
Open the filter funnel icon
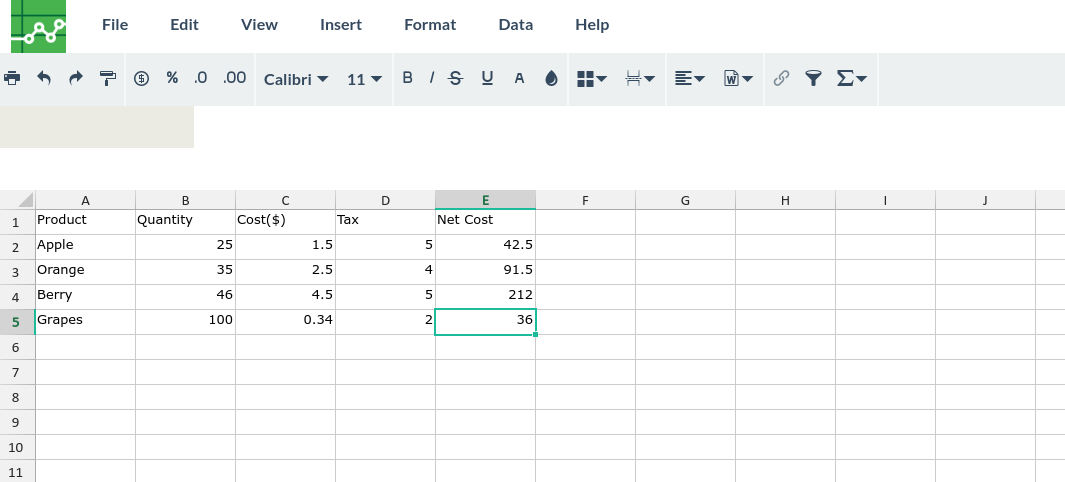tap(813, 79)
